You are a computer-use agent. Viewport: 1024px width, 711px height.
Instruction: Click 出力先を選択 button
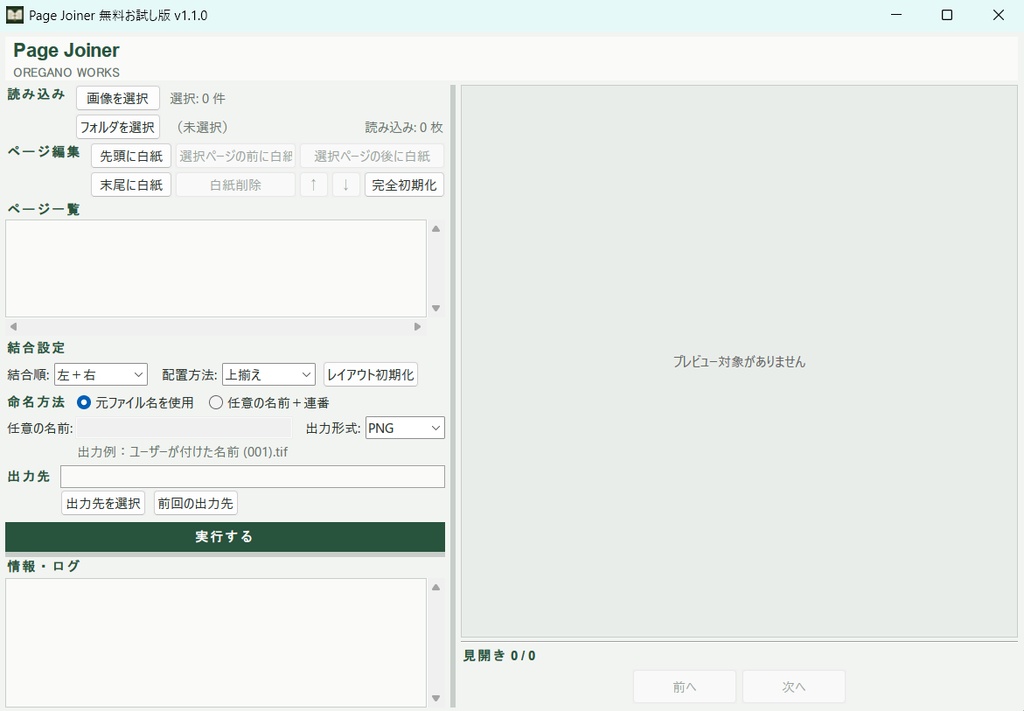point(103,503)
